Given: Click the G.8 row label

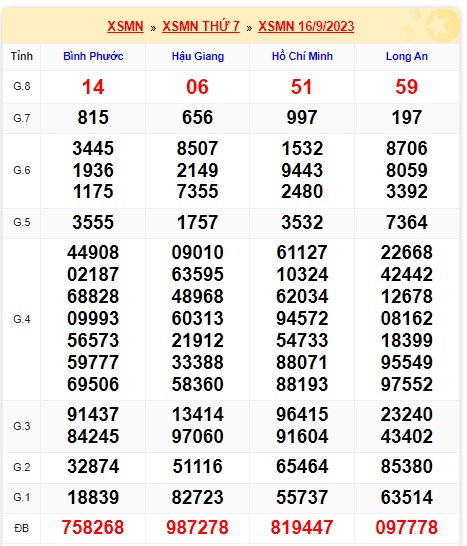Looking at the screenshot, I should pos(22,86).
